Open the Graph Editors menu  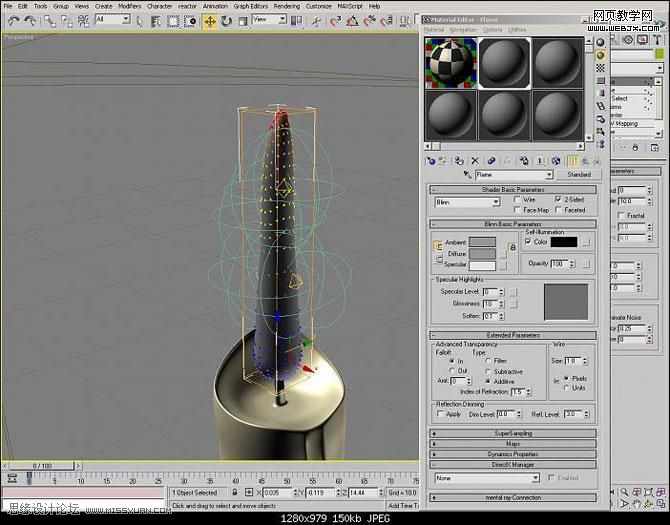click(250, 6)
